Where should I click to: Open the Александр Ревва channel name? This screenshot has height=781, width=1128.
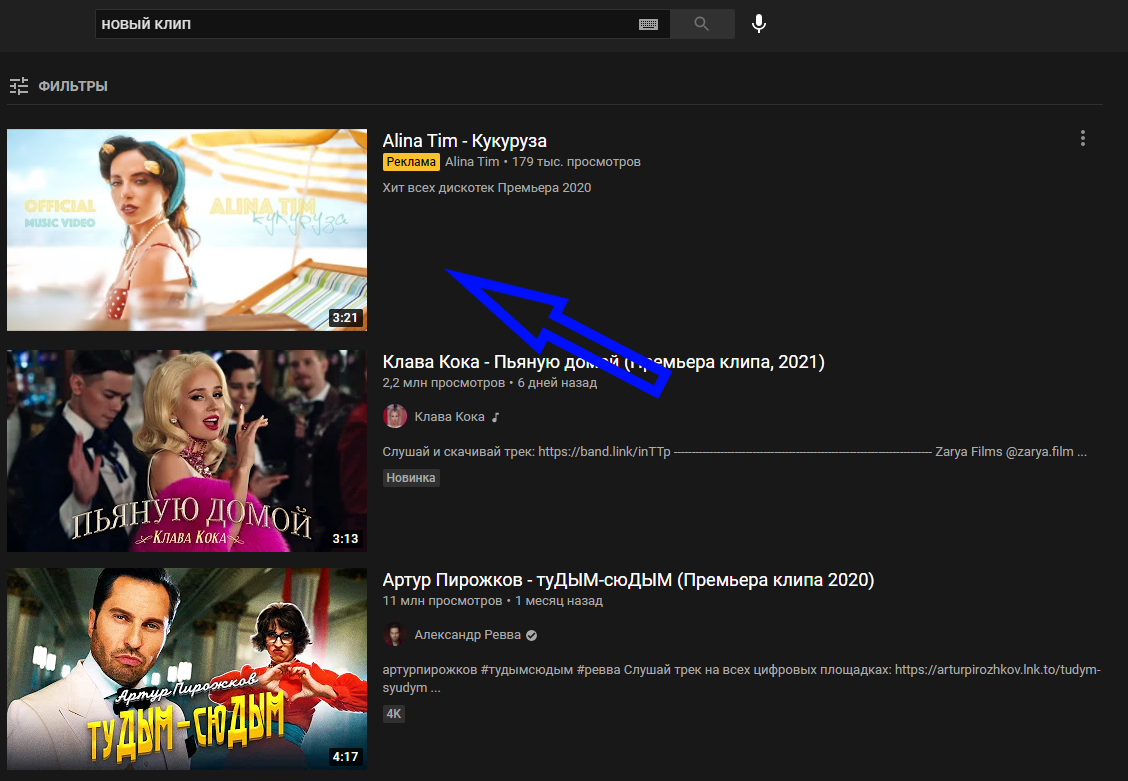[468, 635]
